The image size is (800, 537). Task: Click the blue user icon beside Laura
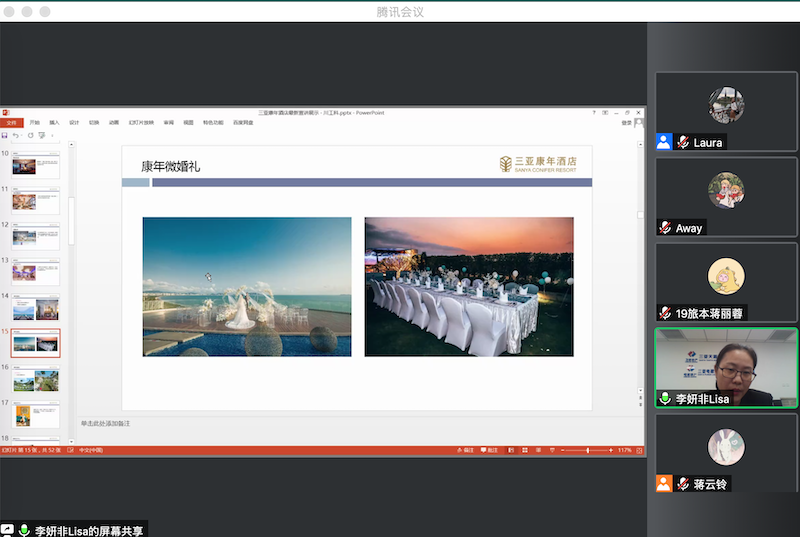point(664,142)
